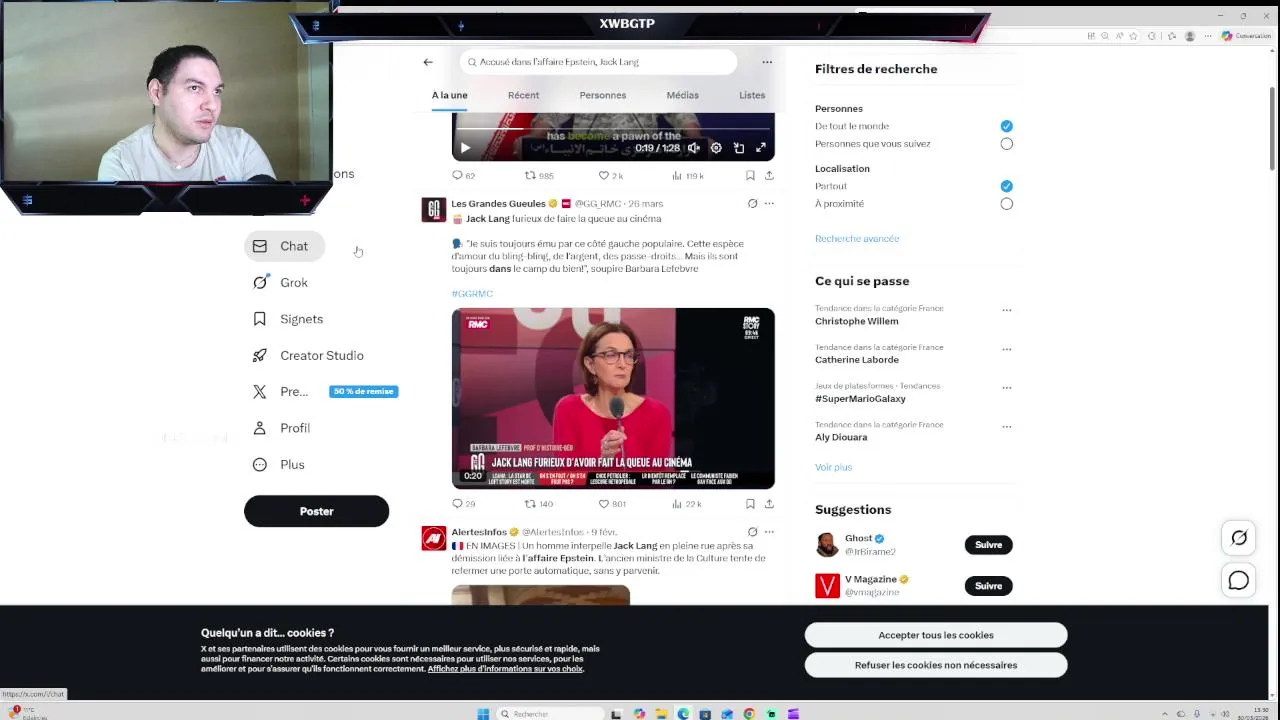
Task: Open Signets bookmarks in sidebar
Action: (288, 319)
